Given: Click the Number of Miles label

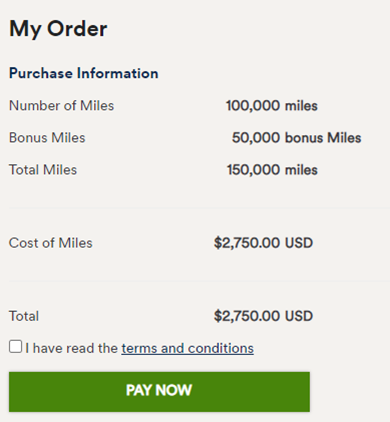Looking at the screenshot, I should tap(61, 106).
